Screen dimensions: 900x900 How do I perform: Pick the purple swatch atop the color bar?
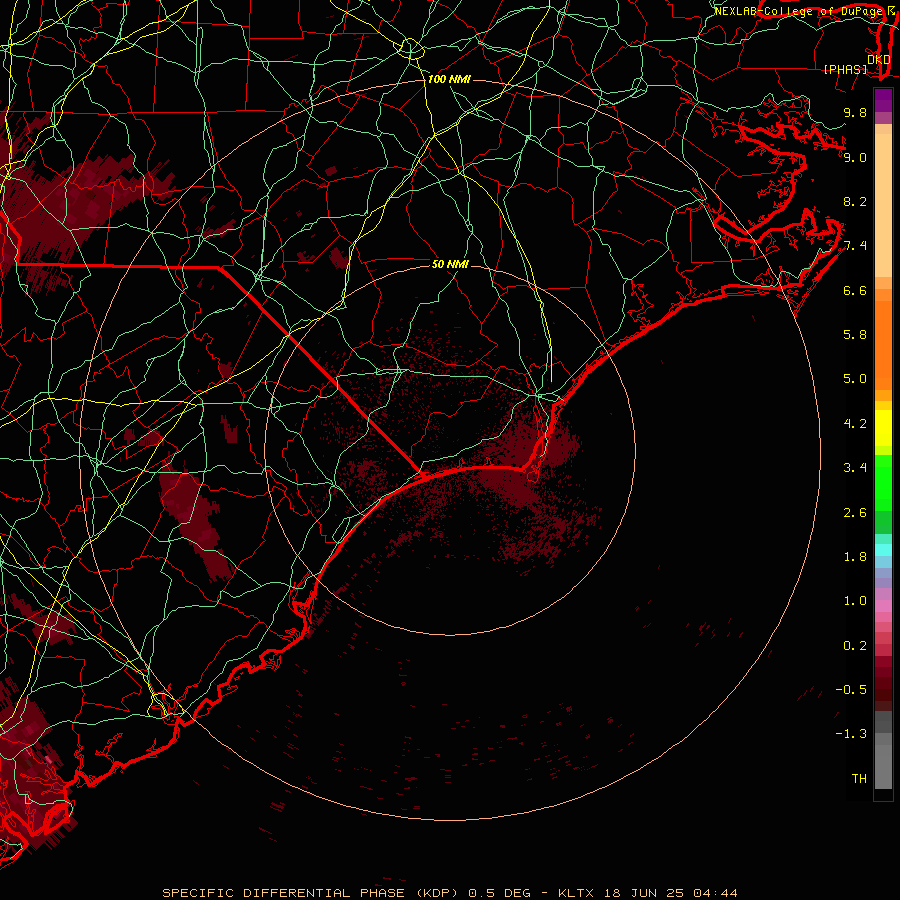point(883,100)
